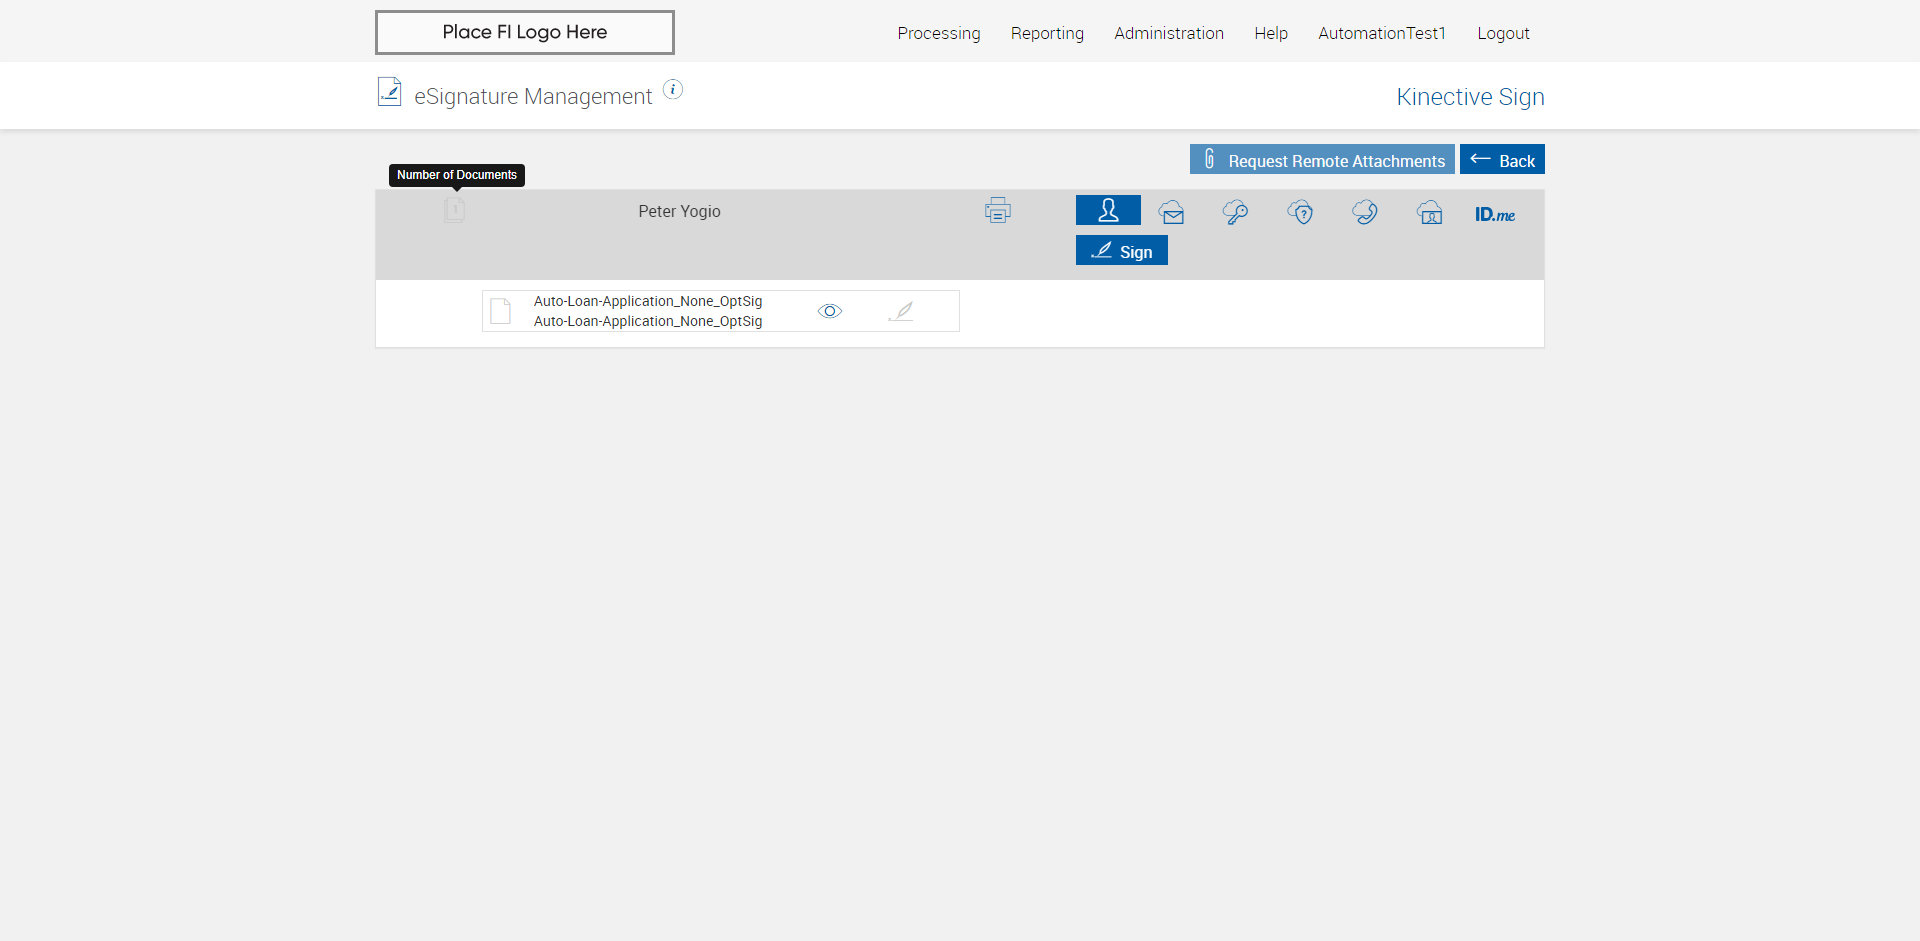Open the Reporting menu
This screenshot has height=941, width=1920.
(1047, 33)
